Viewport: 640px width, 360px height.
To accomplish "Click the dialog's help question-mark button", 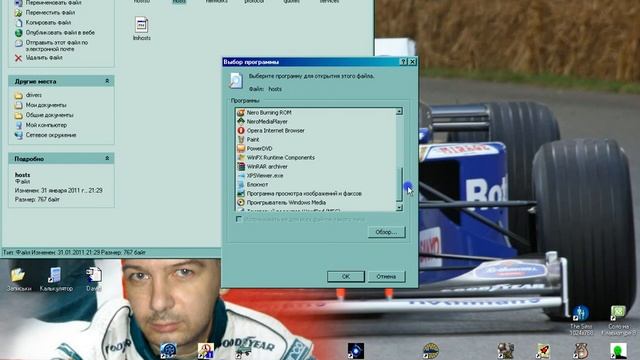I will (403, 62).
